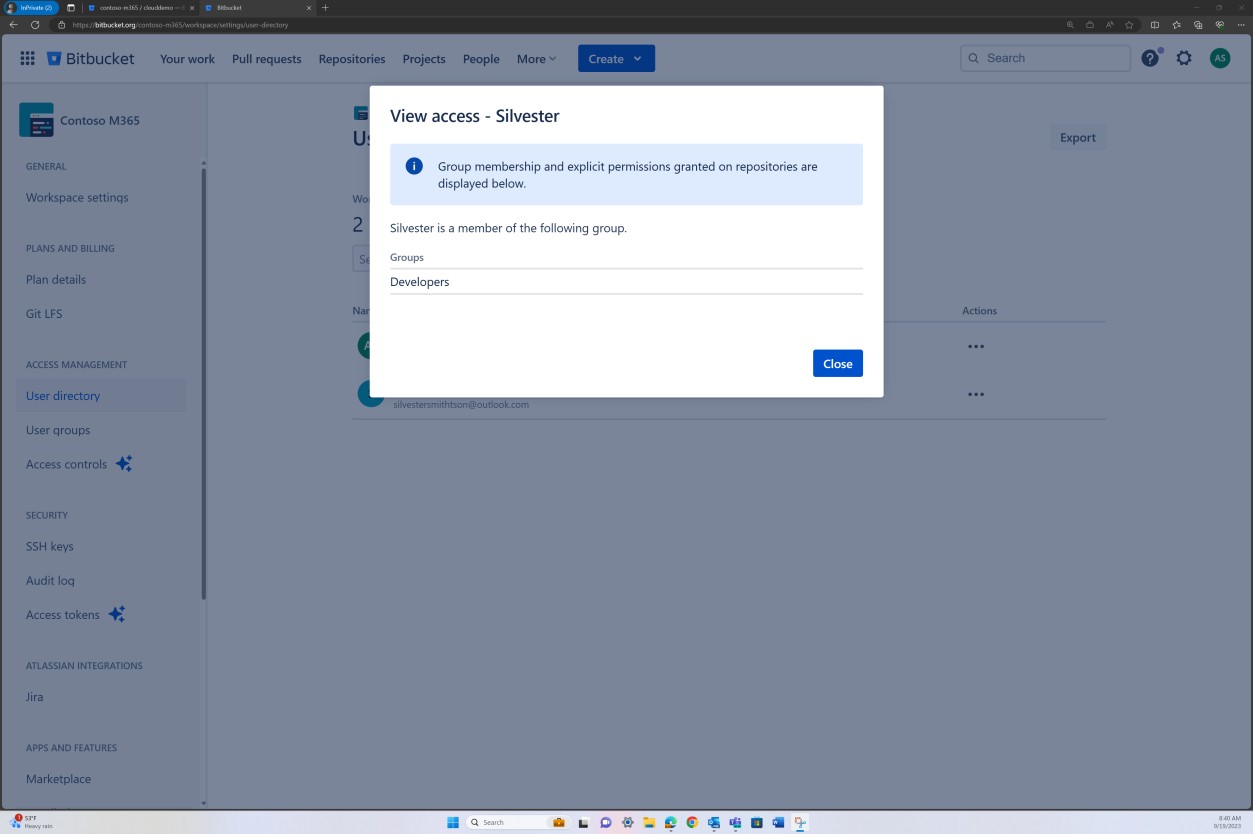Click the Contoso M365 workspace avatar
Viewport: 1253px width, 834px height.
pos(37,120)
